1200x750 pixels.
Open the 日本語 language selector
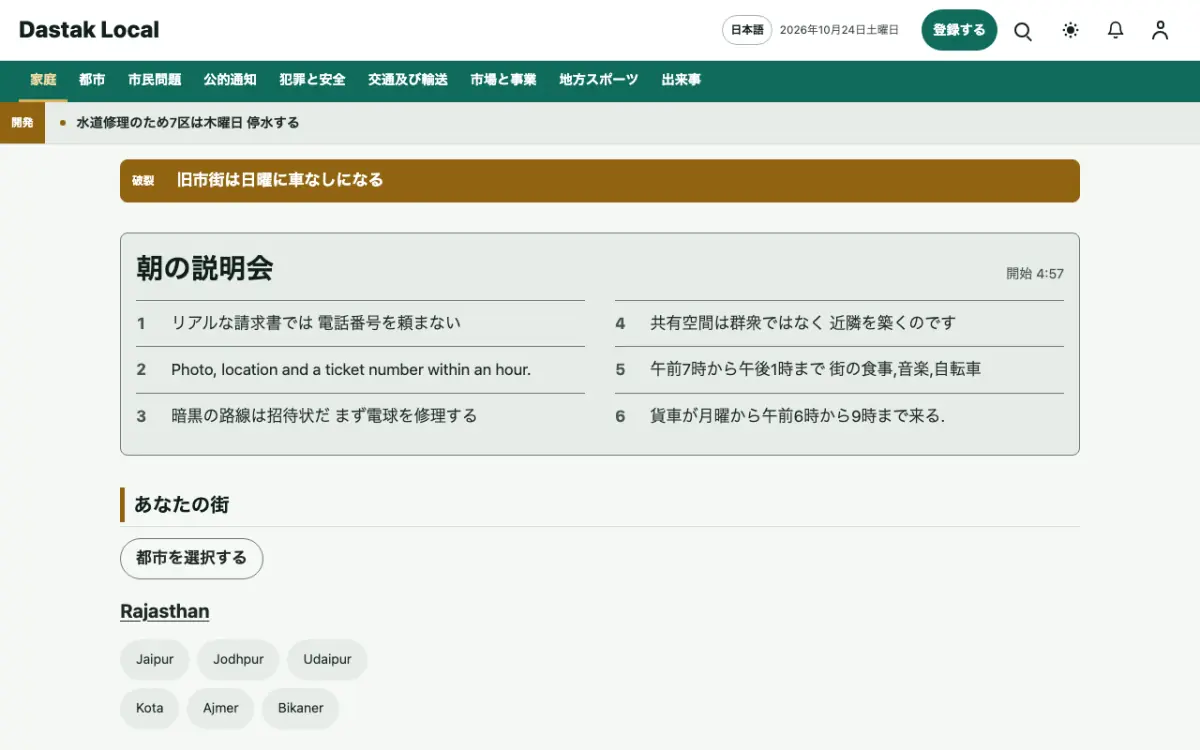pos(747,30)
